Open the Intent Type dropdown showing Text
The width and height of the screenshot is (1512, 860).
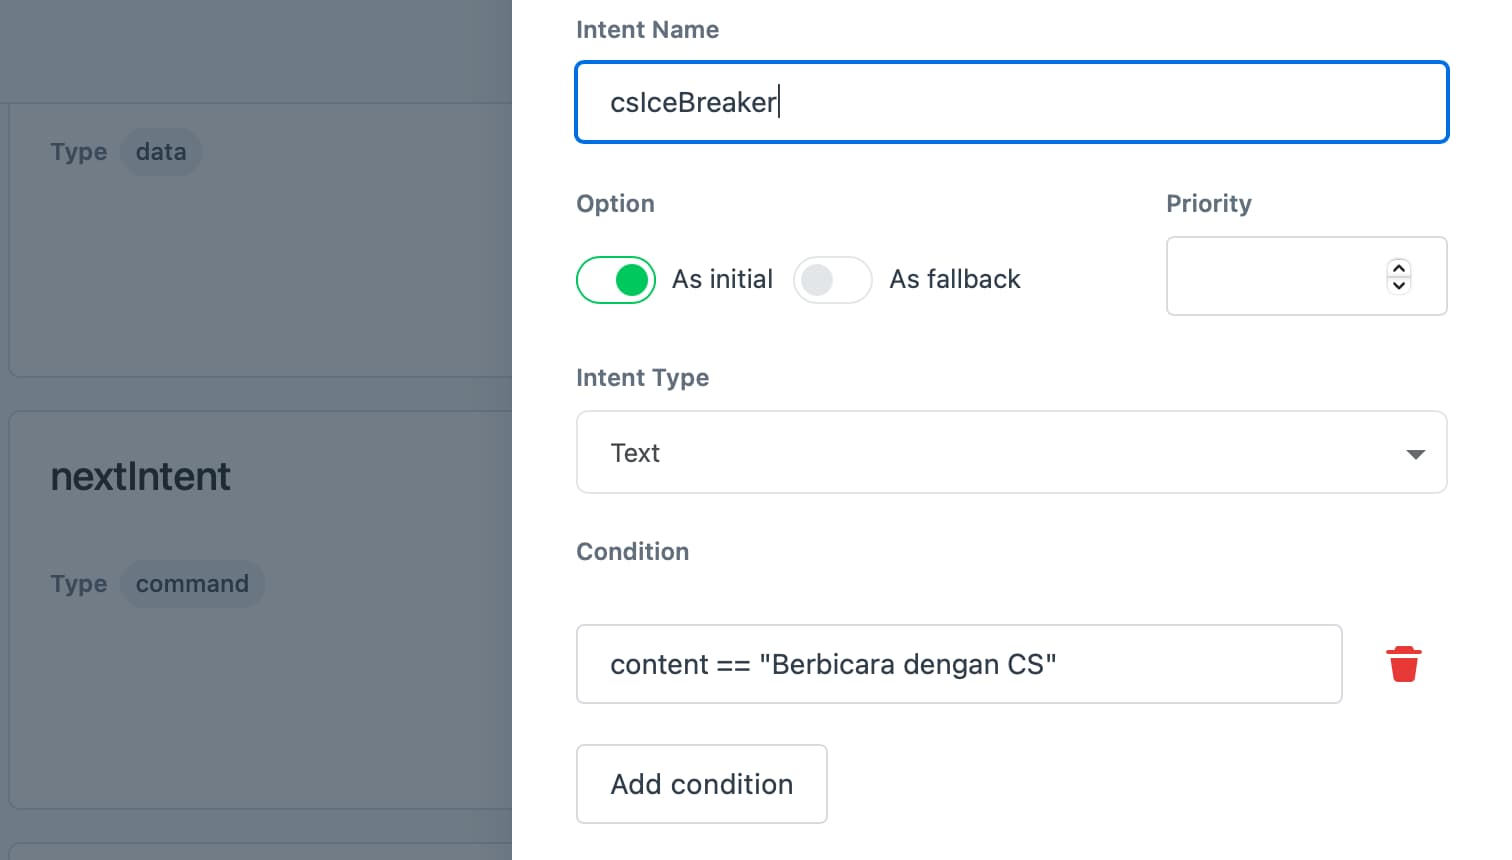tap(1010, 453)
